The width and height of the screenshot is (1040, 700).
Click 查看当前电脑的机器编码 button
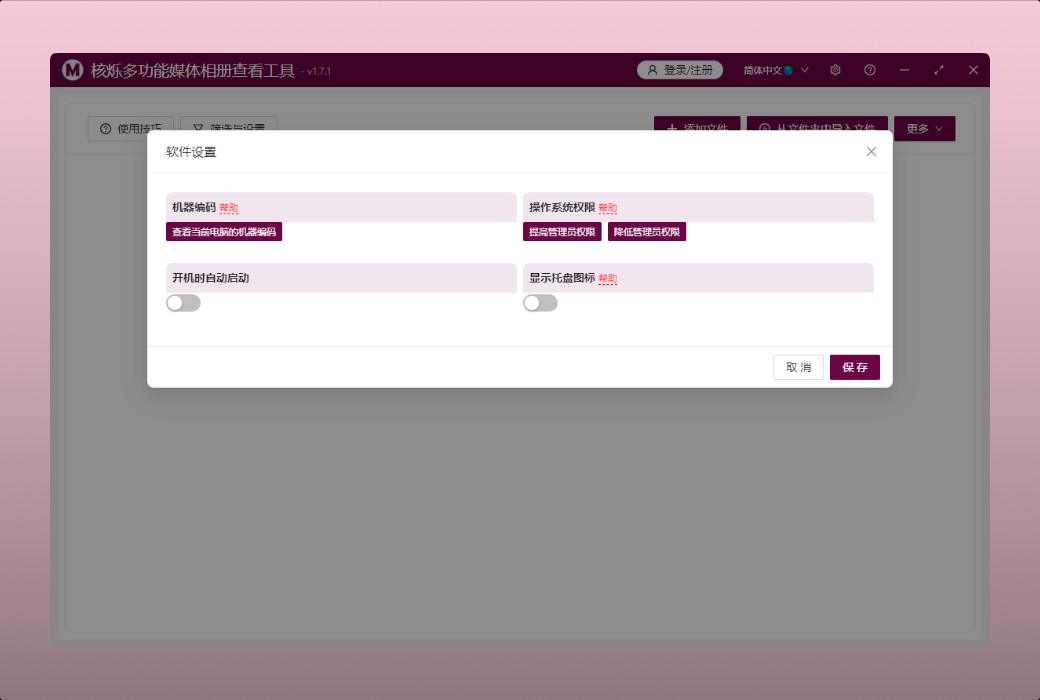[224, 232]
